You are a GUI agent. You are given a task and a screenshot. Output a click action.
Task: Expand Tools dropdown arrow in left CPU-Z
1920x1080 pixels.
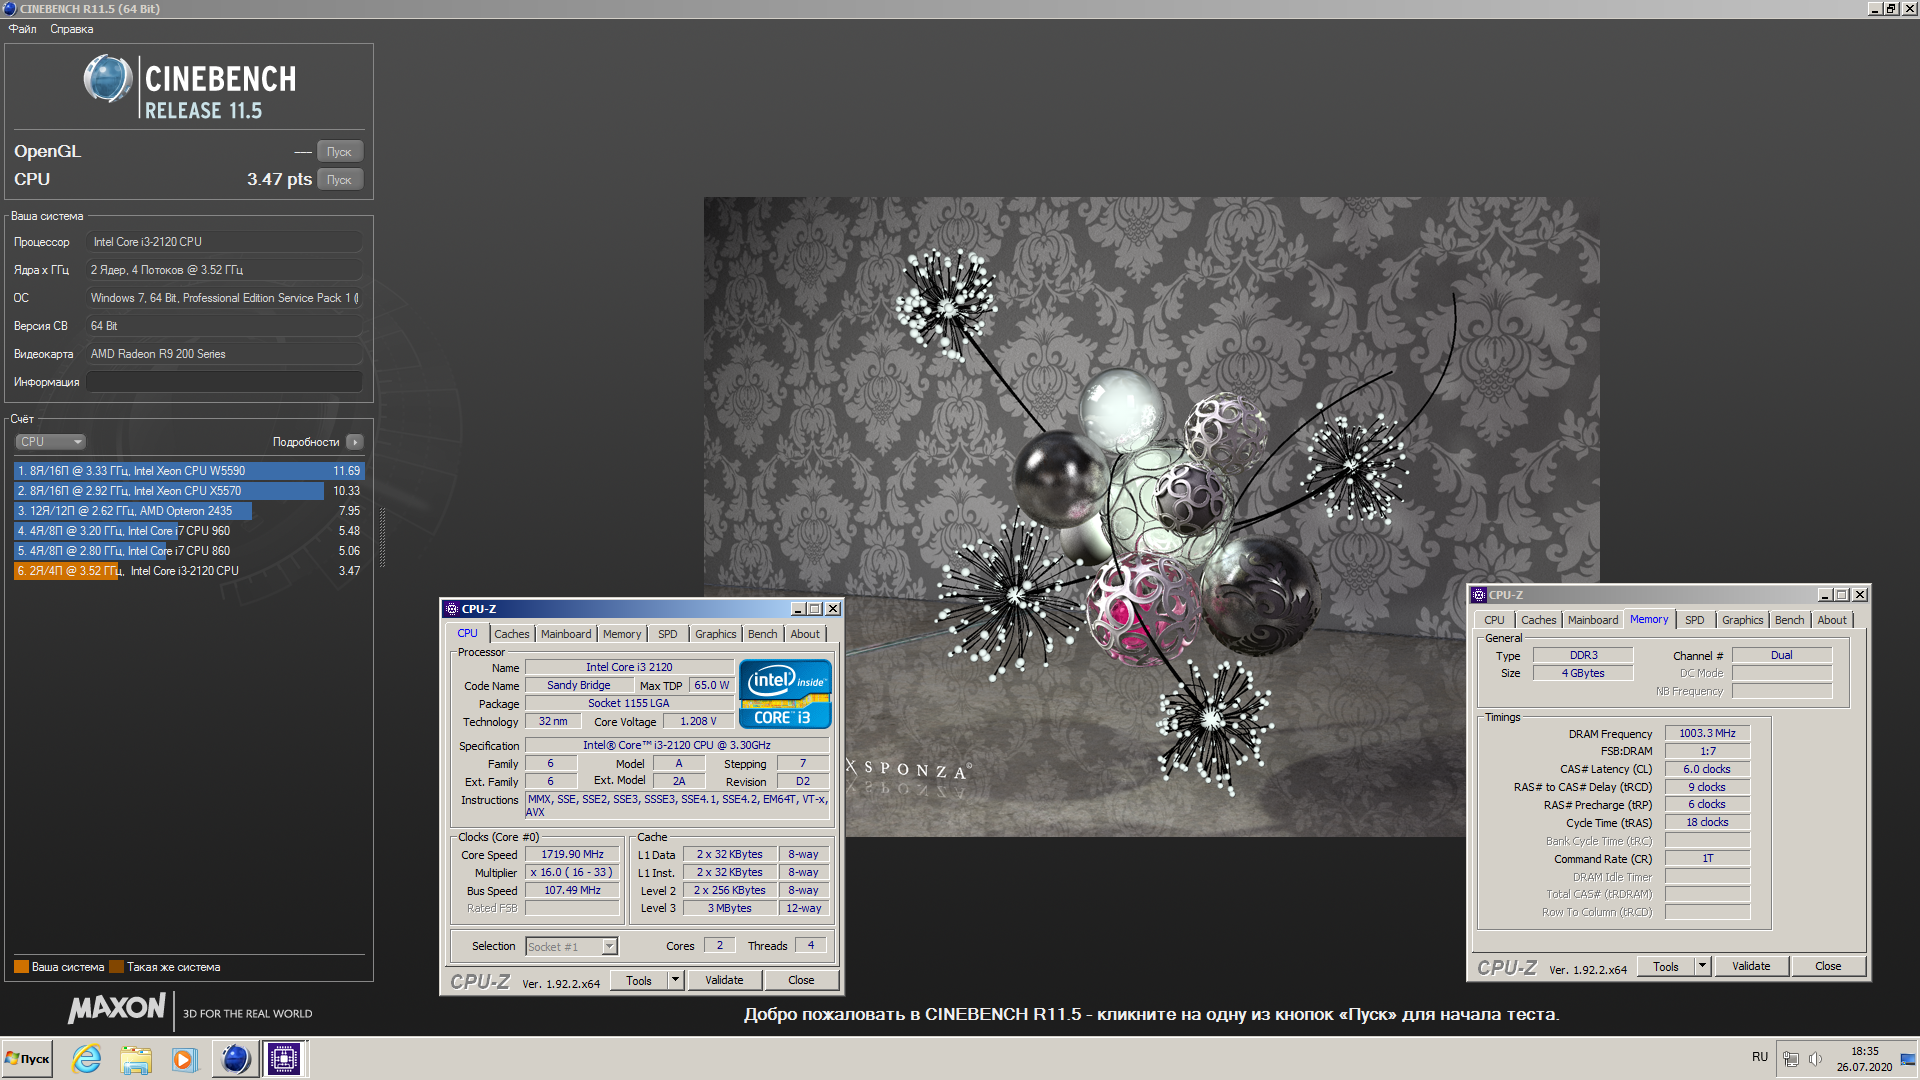coord(676,981)
